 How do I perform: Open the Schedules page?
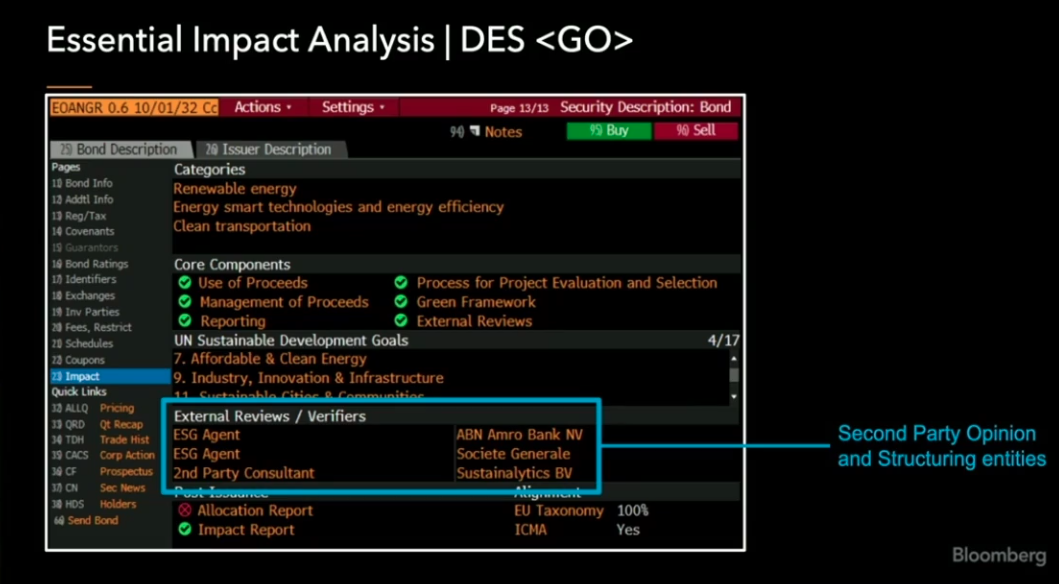[x=82, y=344]
